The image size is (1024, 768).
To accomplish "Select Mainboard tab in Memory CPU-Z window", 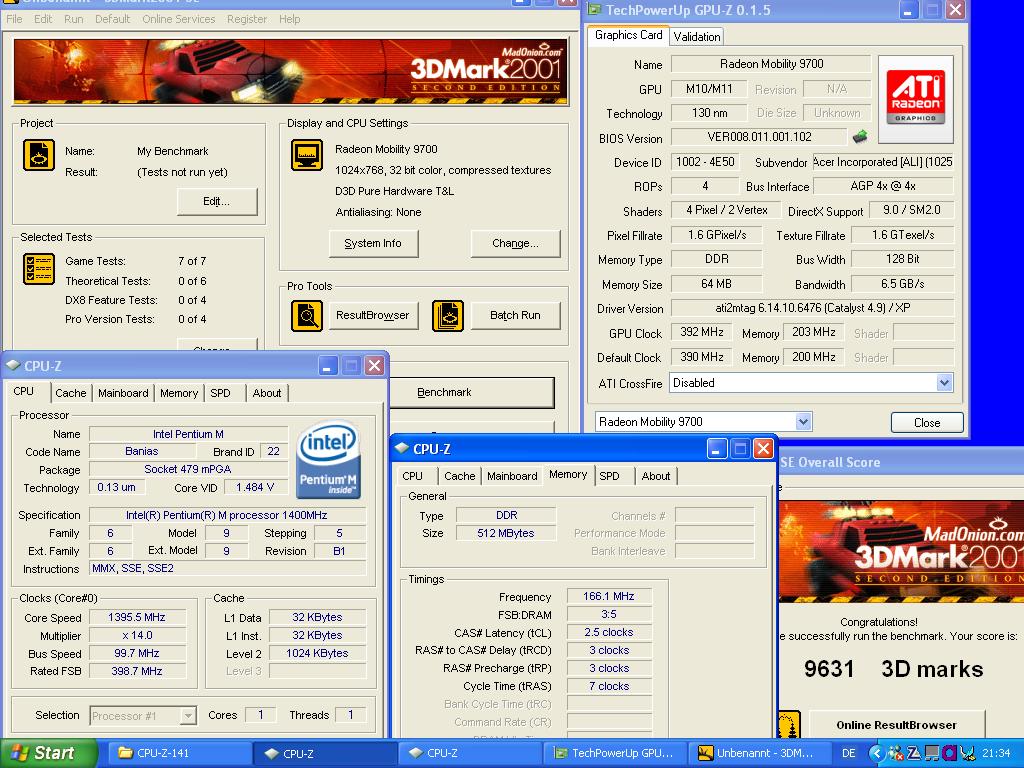I will tap(512, 476).
